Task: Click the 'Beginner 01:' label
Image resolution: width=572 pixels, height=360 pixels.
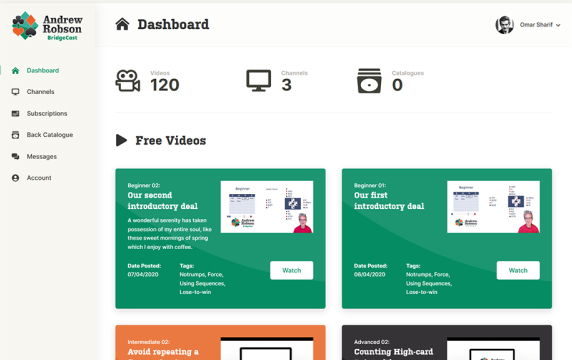Action: pos(370,185)
